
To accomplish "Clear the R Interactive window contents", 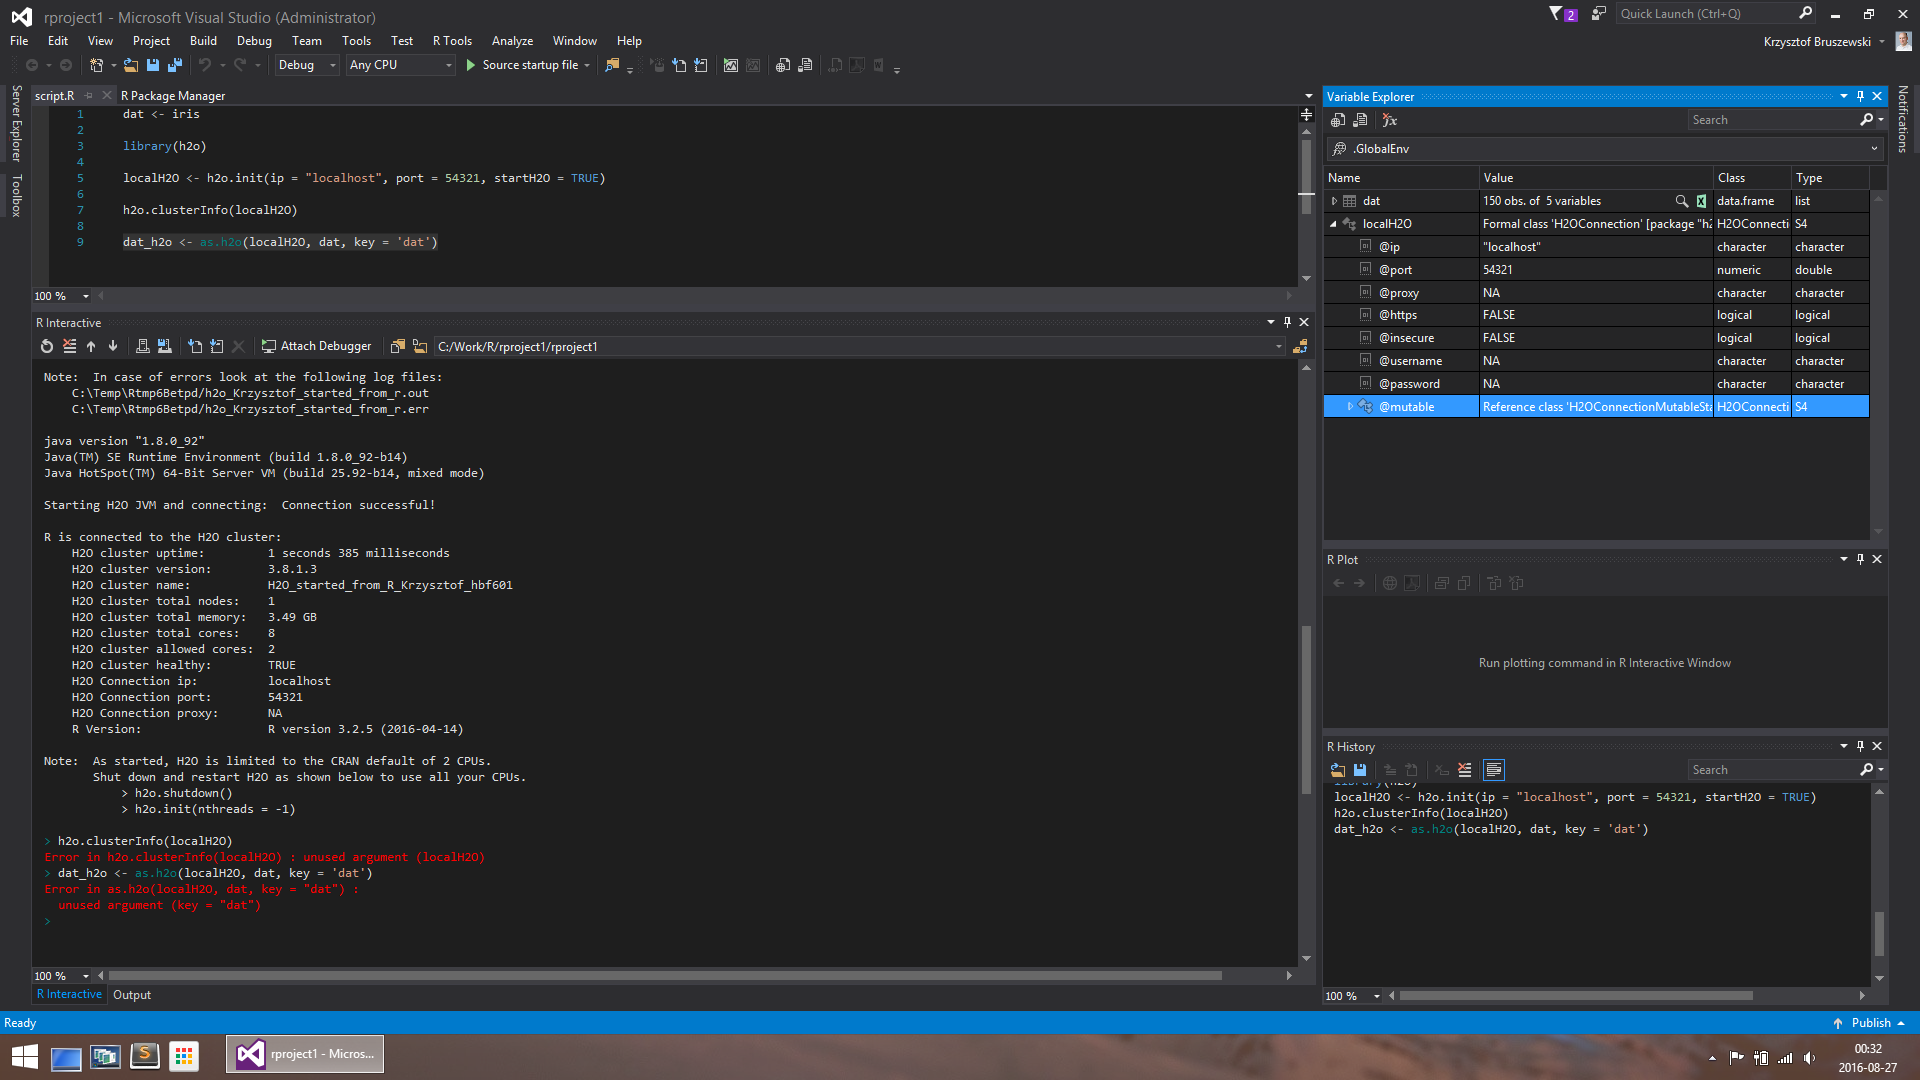I will click(69, 346).
